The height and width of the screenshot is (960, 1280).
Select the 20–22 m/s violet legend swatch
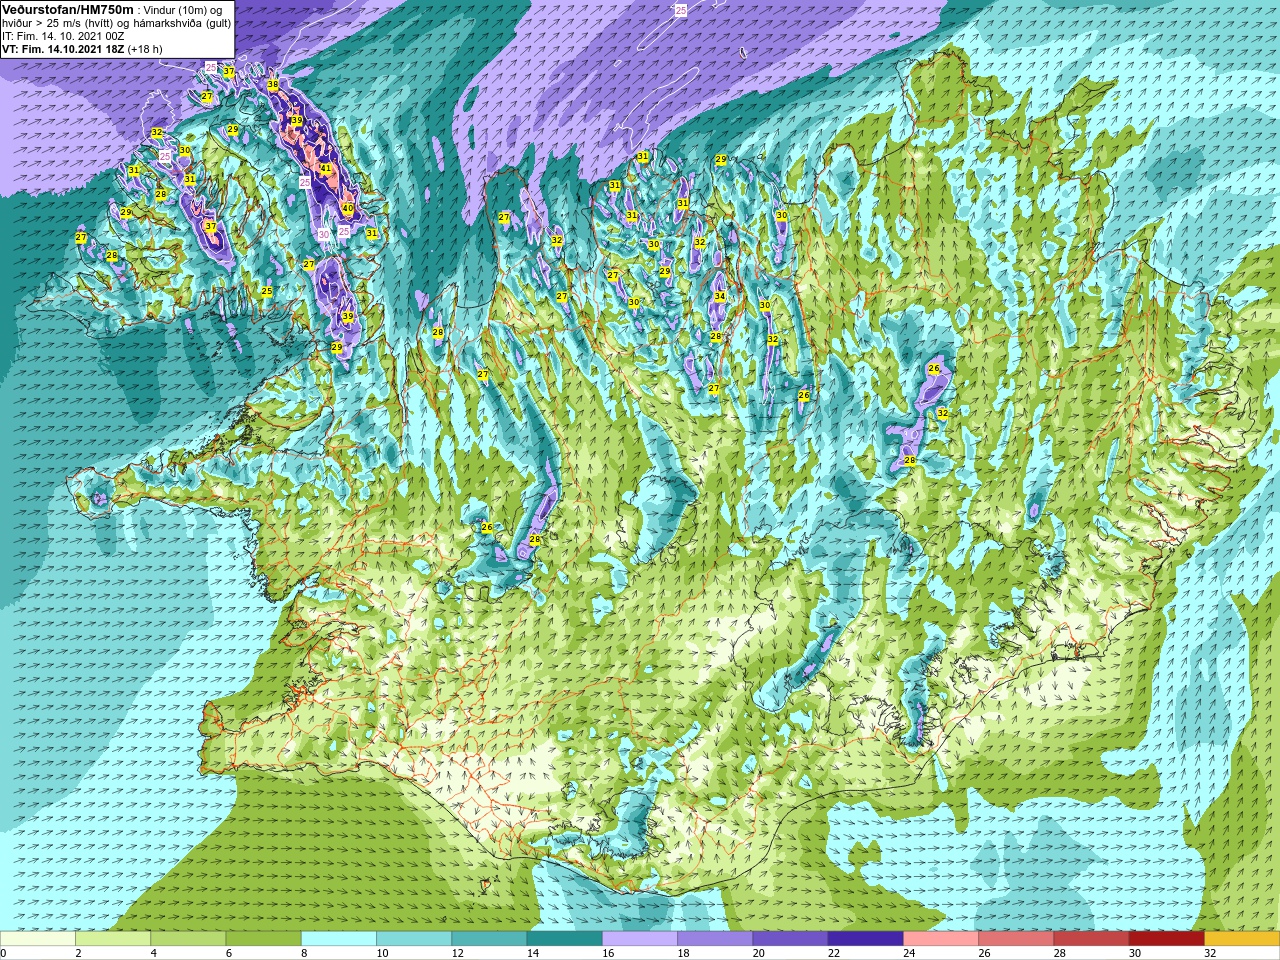click(791, 939)
